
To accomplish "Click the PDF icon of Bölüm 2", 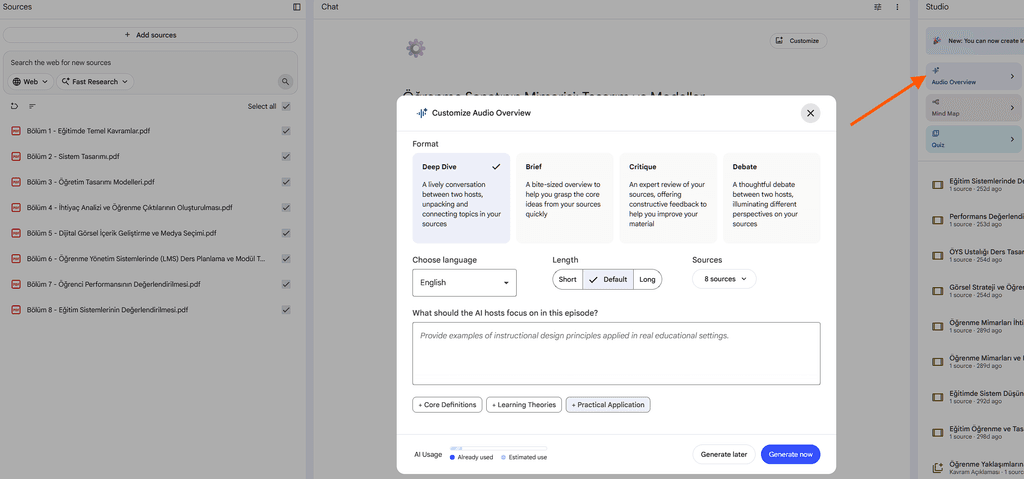I will [x=16, y=157].
